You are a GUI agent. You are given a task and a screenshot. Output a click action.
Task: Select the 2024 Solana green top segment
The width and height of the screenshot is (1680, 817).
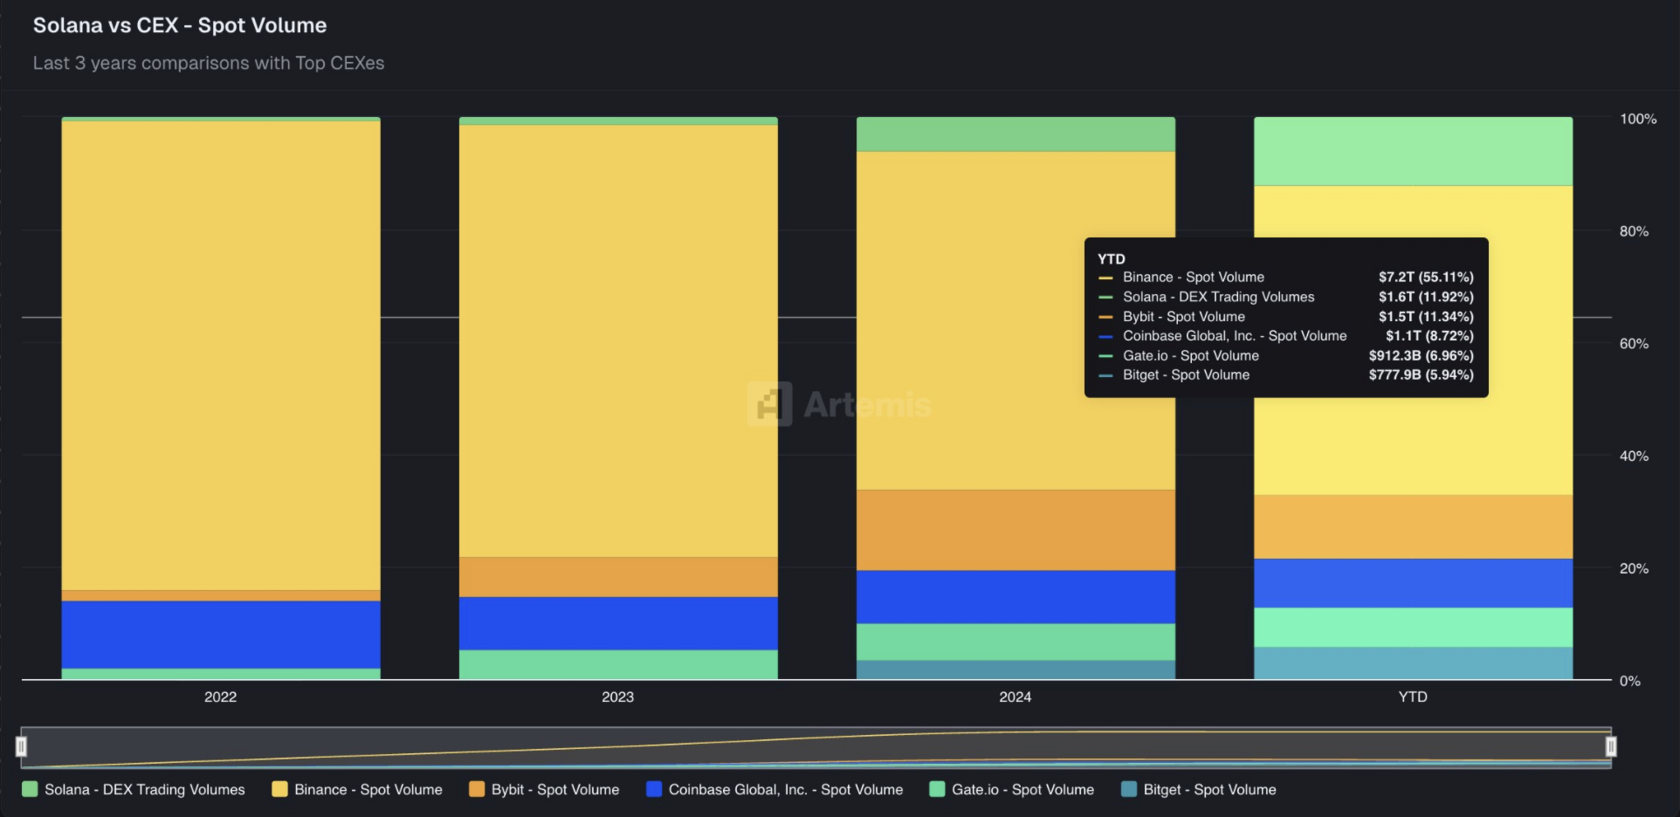tap(1016, 134)
